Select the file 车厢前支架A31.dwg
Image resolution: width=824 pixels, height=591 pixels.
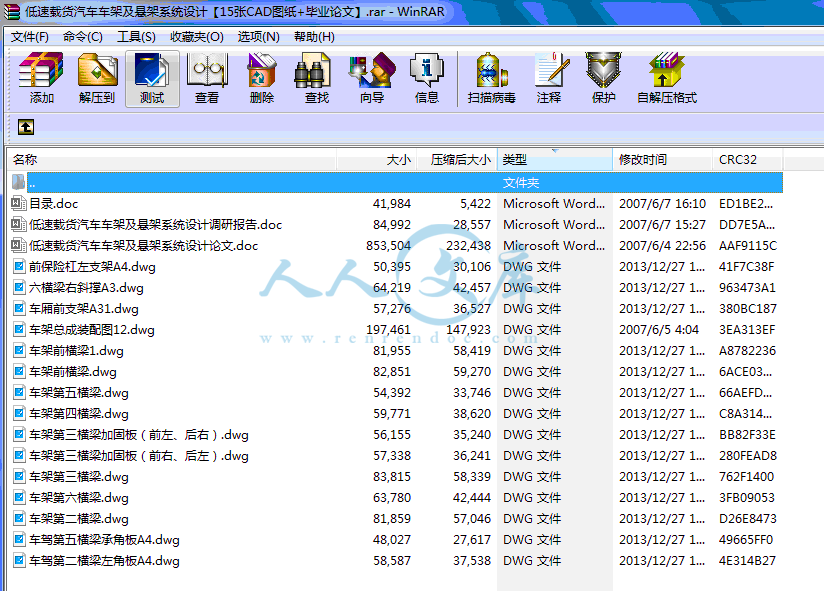[84, 308]
